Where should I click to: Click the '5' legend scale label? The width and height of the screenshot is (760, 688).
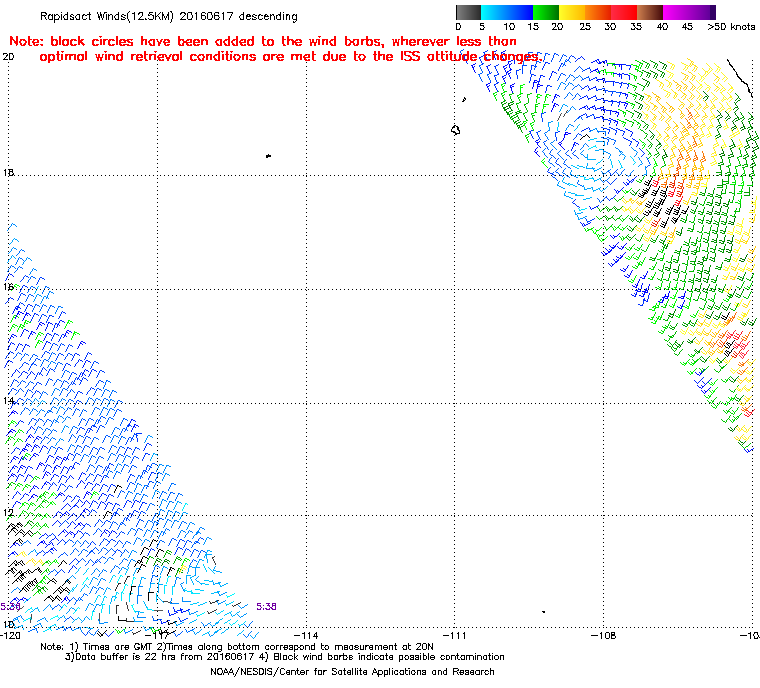pos(482,27)
